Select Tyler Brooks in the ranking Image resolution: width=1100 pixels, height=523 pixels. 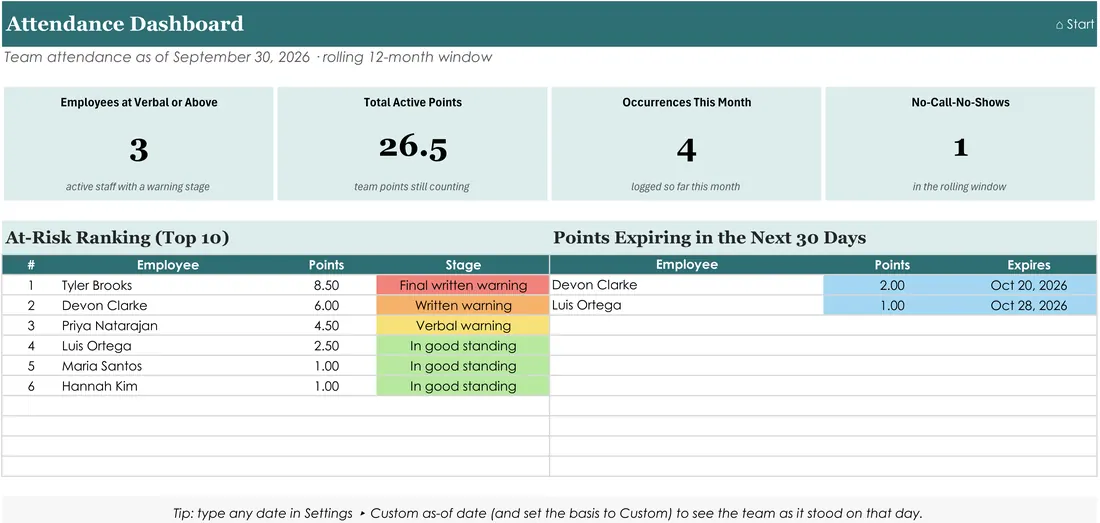pyautogui.click(x=97, y=285)
